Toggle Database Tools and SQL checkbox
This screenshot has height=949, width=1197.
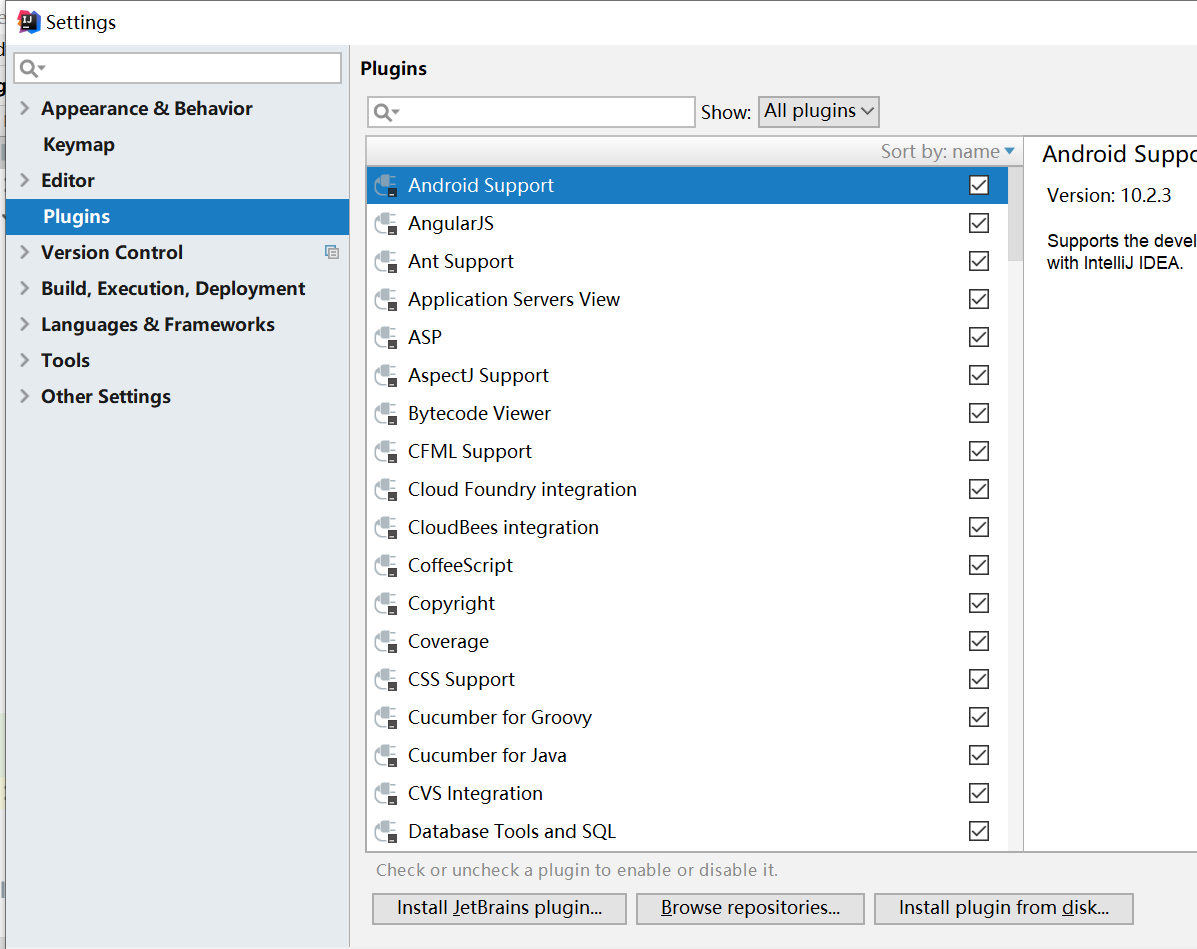979,831
